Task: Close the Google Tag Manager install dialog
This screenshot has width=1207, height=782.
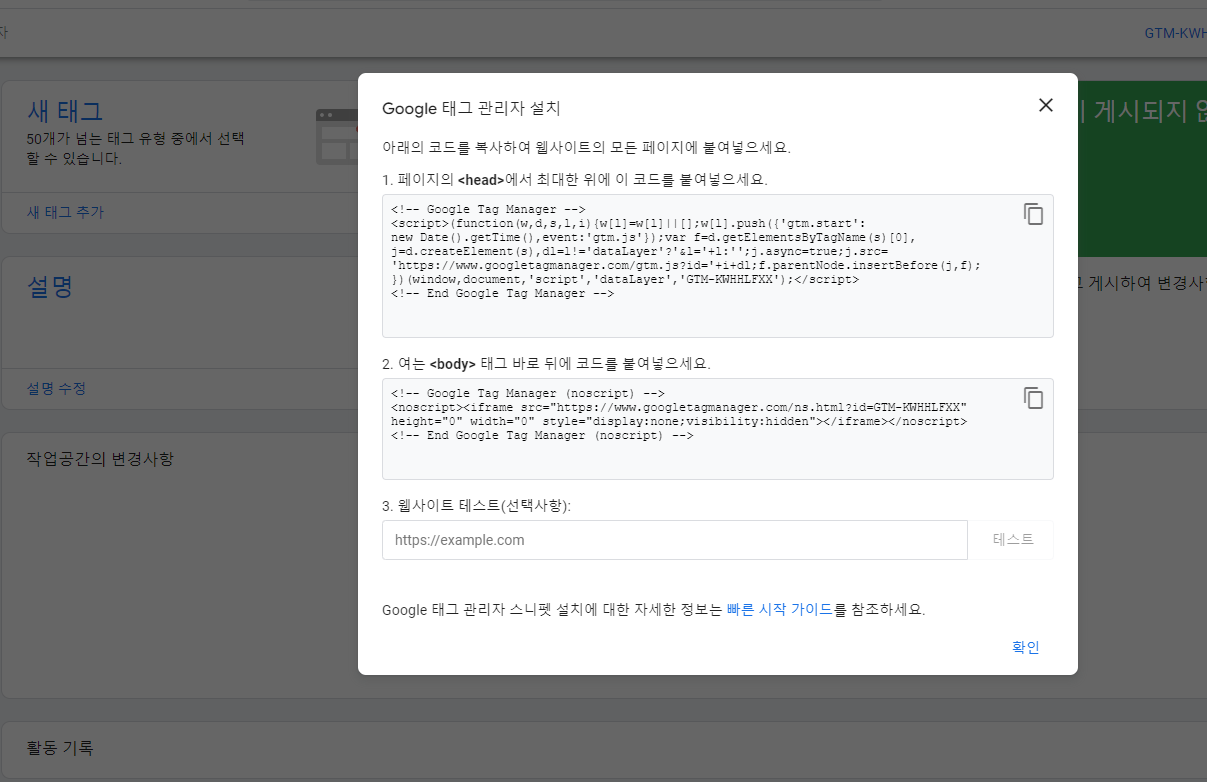Action: pyautogui.click(x=1046, y=105)
